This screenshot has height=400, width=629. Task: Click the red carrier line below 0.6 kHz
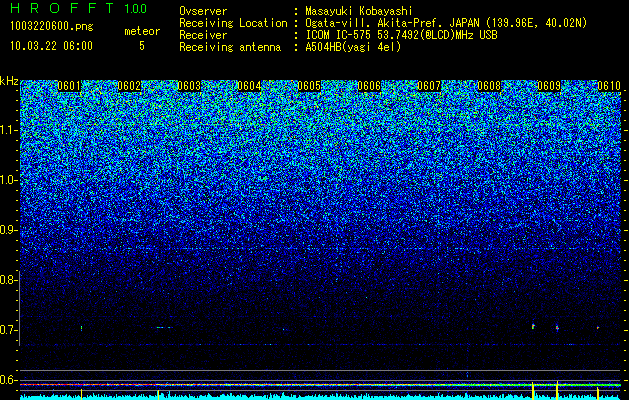pos(320,385)
